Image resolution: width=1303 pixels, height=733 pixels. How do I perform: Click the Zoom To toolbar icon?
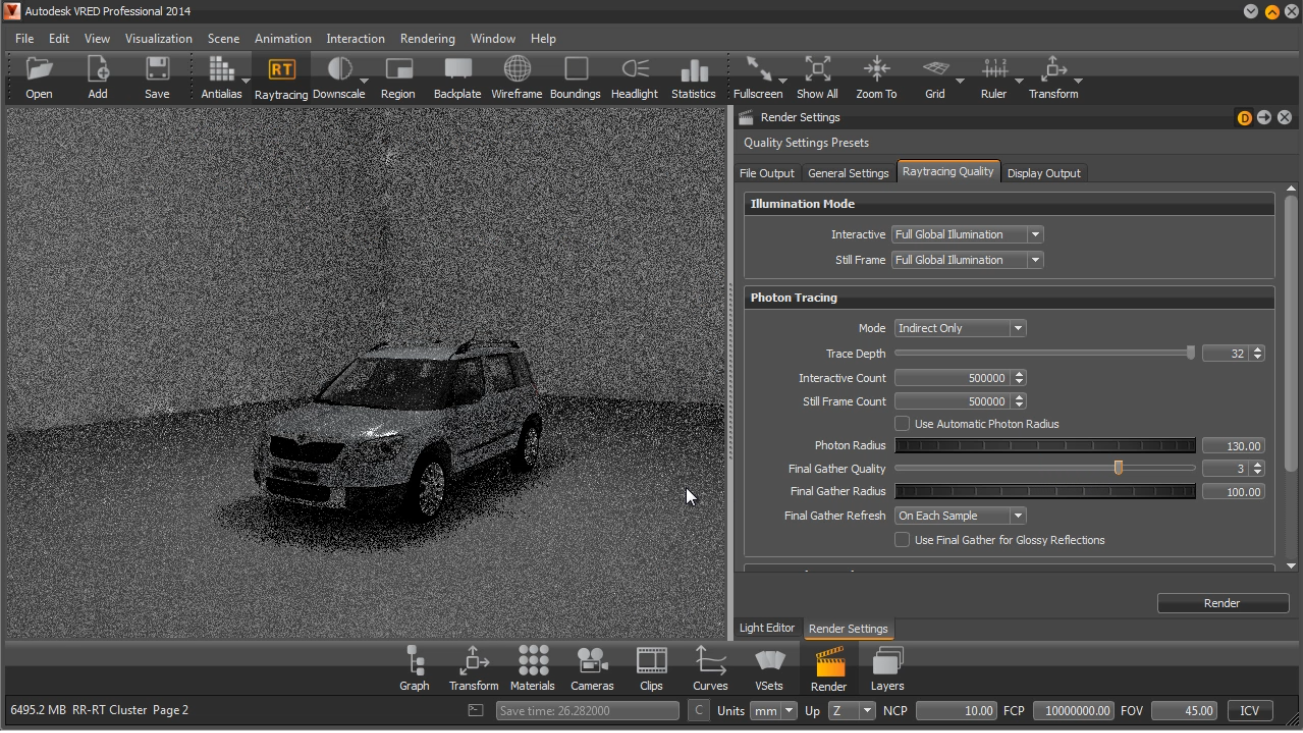pos(876,77)
